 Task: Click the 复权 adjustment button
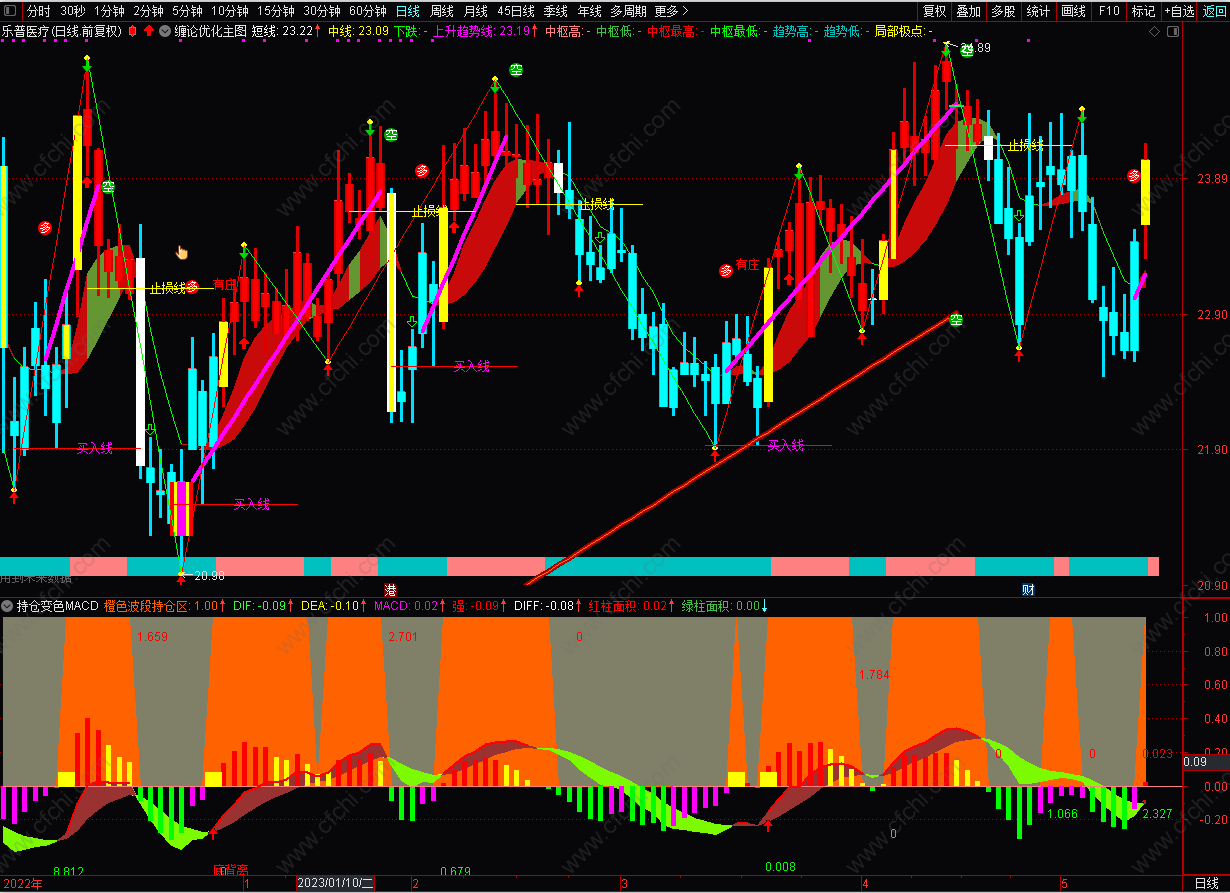pyautogui.click(x=934, y=11)
